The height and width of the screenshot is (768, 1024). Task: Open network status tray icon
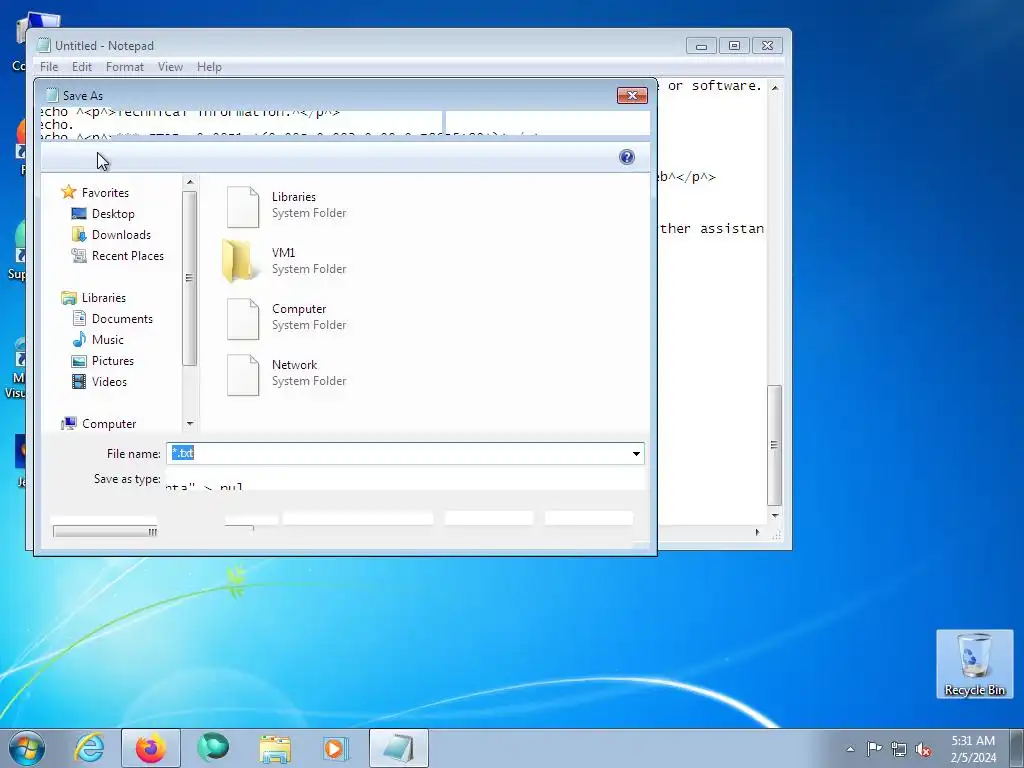(899, 749)
